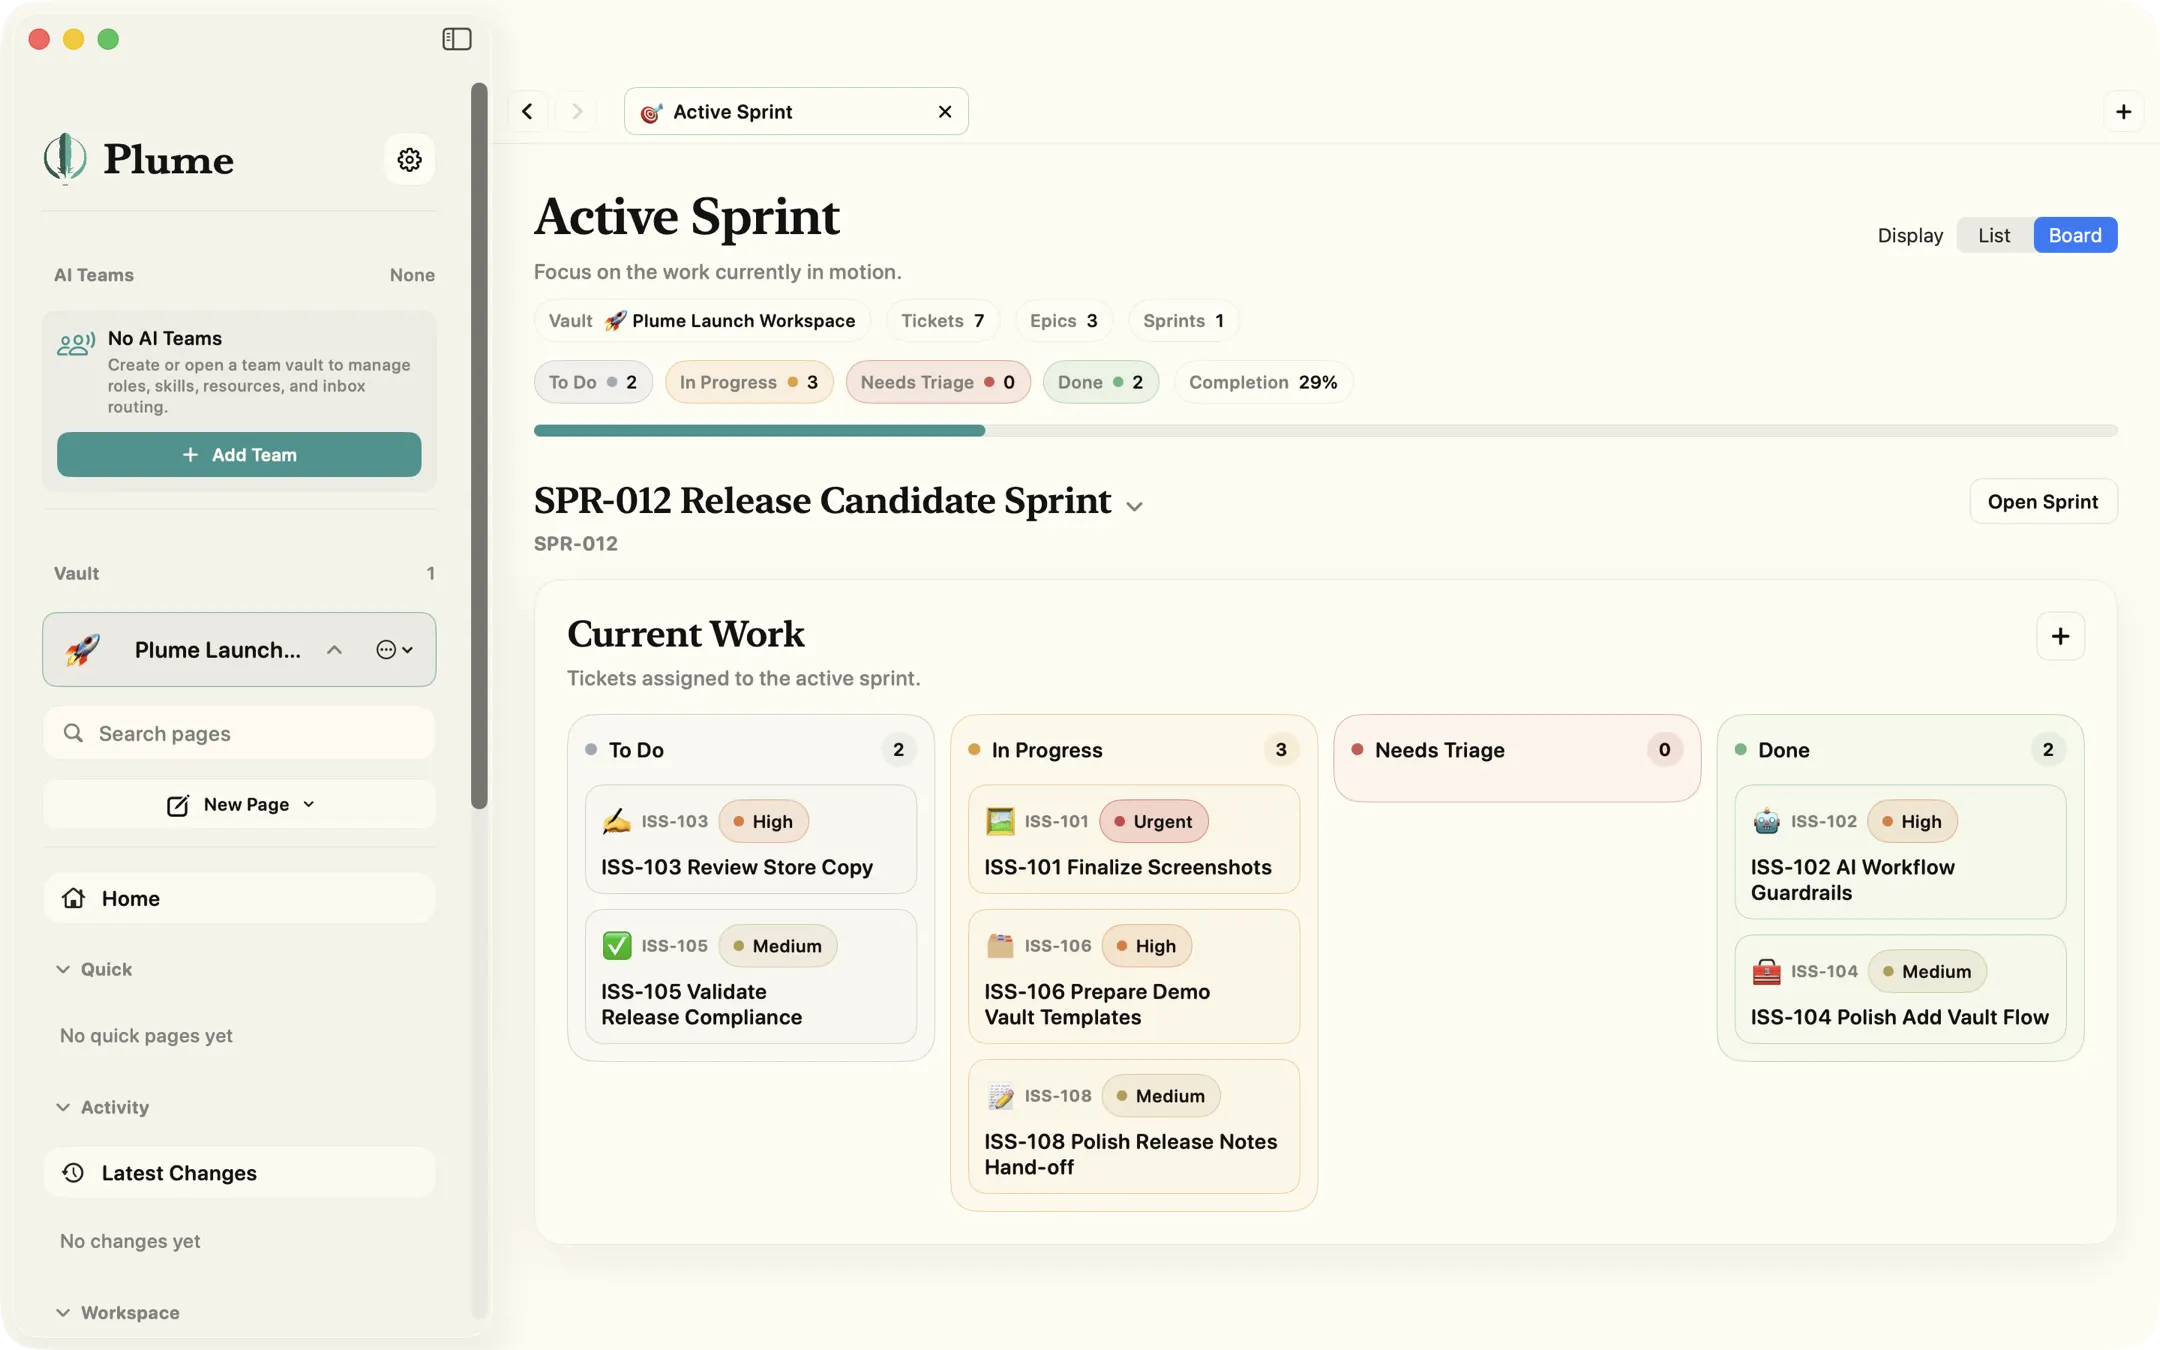2160x1350 pixels.
Task: Open ISS-105 Validate Release Compliance card
Action: (751, 976)
